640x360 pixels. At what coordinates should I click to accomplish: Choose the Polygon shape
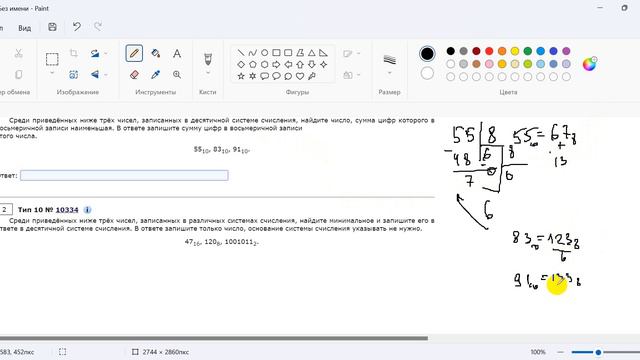click(x=300, y=53)
